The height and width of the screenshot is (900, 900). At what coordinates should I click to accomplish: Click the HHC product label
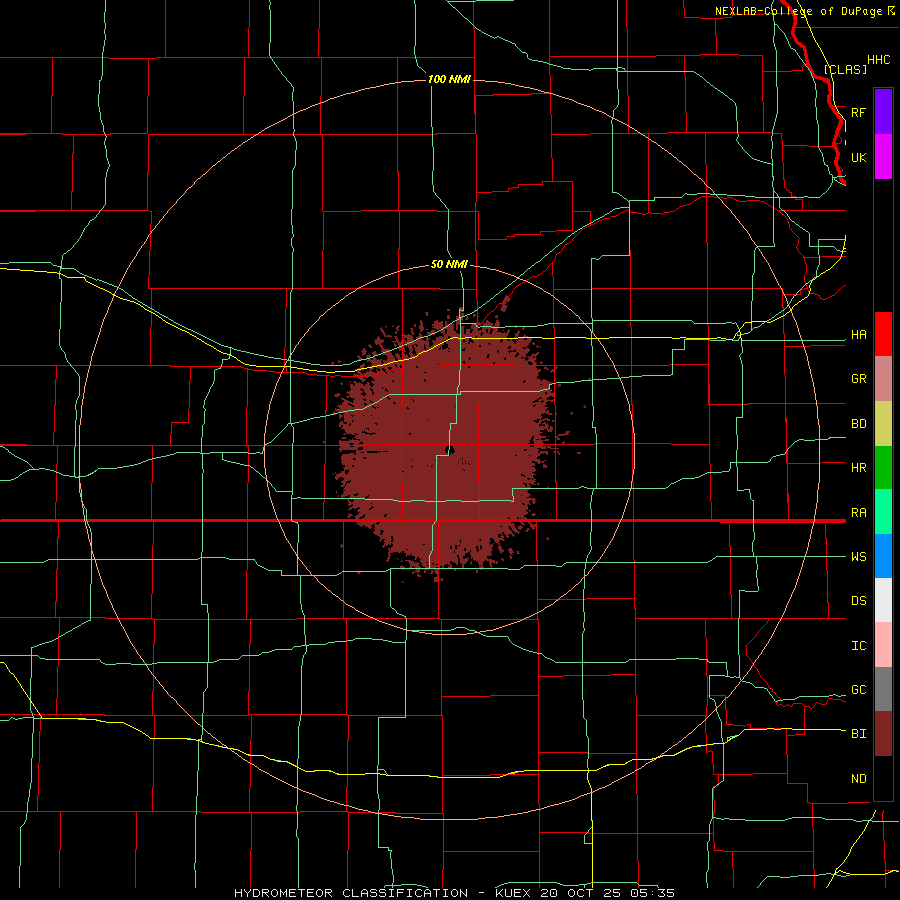(x=878, y=60)
